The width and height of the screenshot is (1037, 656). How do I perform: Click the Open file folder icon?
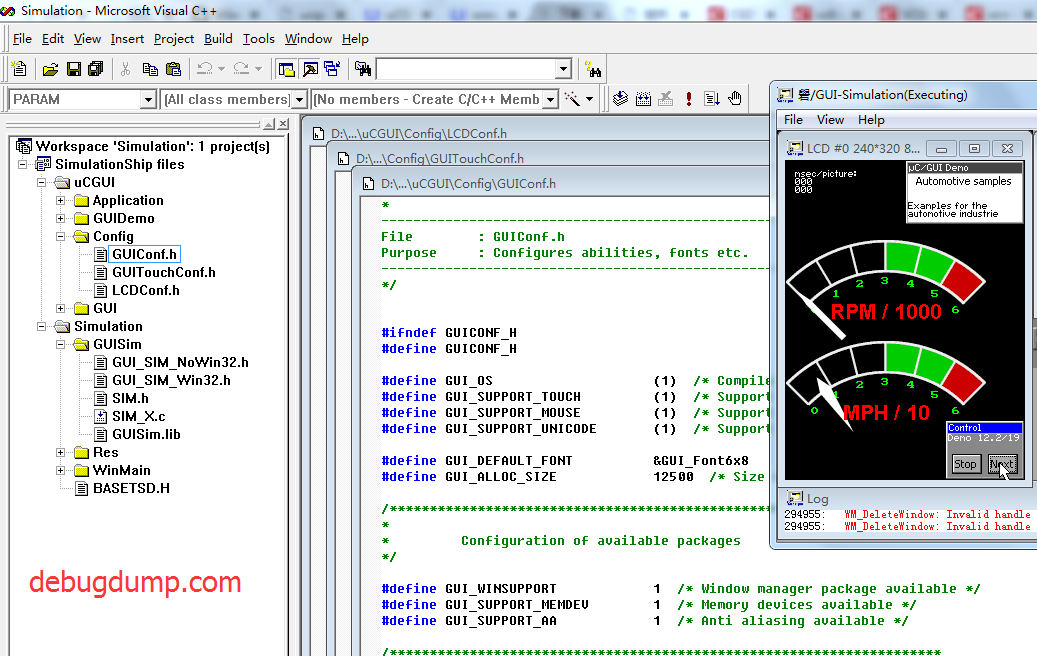(50, 69)
